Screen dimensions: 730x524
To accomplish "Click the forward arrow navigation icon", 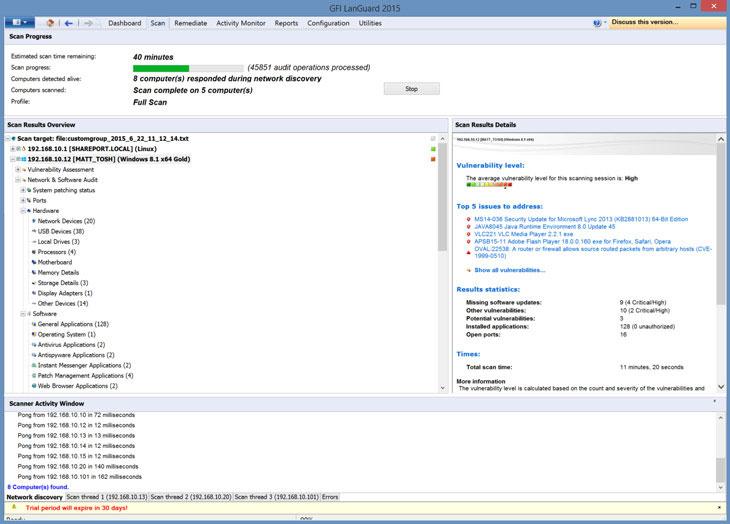I will tap(88, 23).
